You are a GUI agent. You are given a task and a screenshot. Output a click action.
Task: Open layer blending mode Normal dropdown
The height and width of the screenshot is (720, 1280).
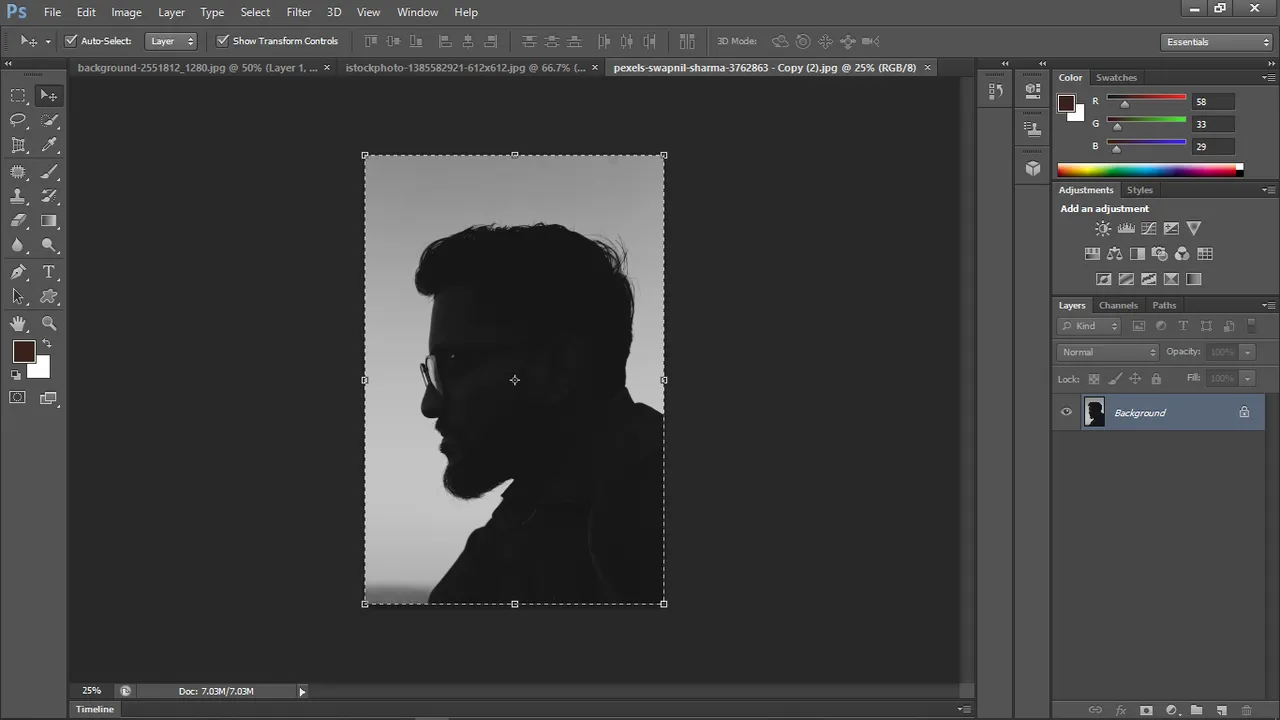tap(1108, 352)
